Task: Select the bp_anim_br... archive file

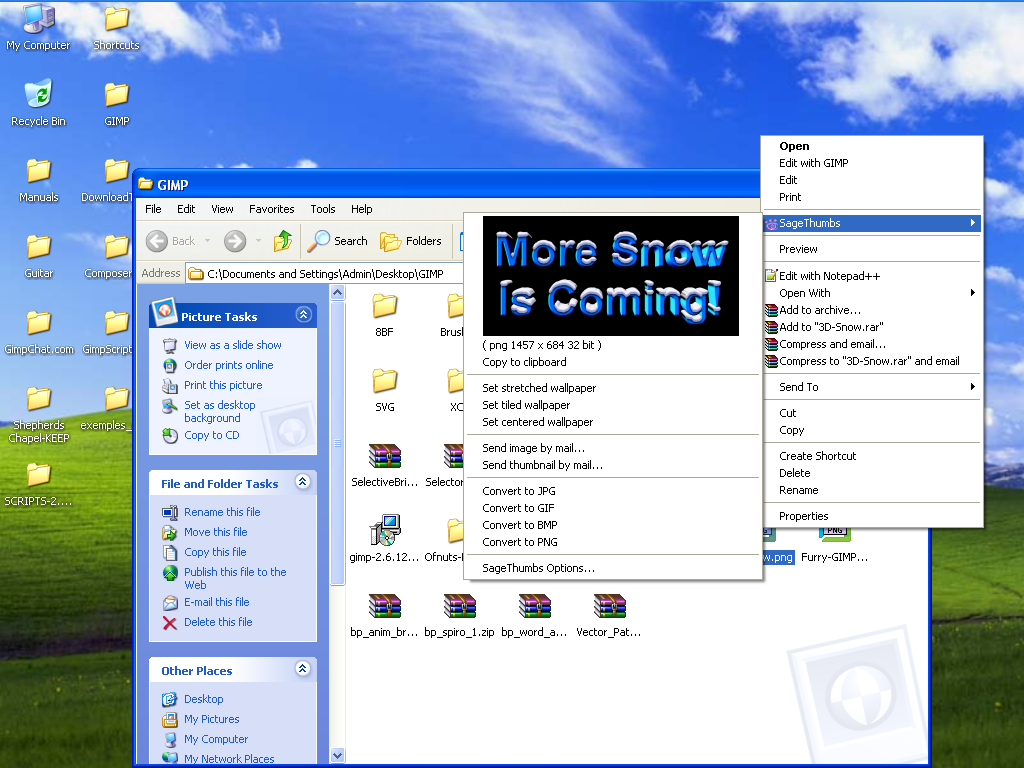Action: coord(385,615)
